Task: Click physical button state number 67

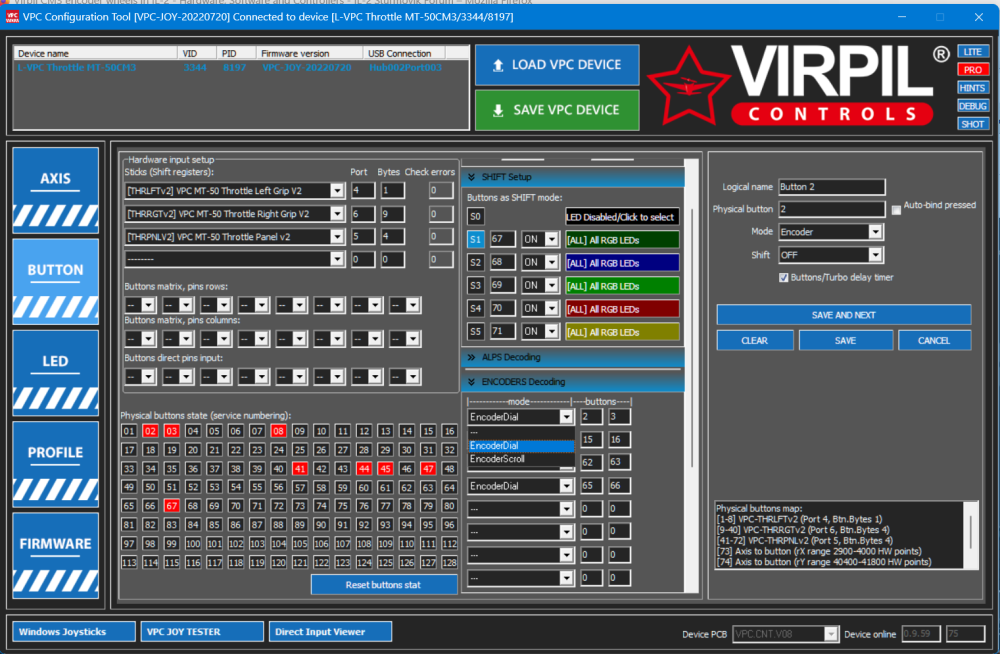Action: (x=171, y=506)
